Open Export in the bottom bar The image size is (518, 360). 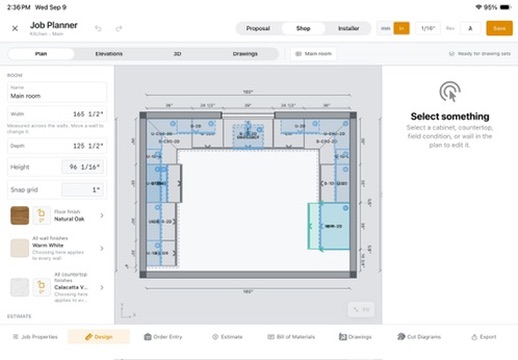coord(484,337)
